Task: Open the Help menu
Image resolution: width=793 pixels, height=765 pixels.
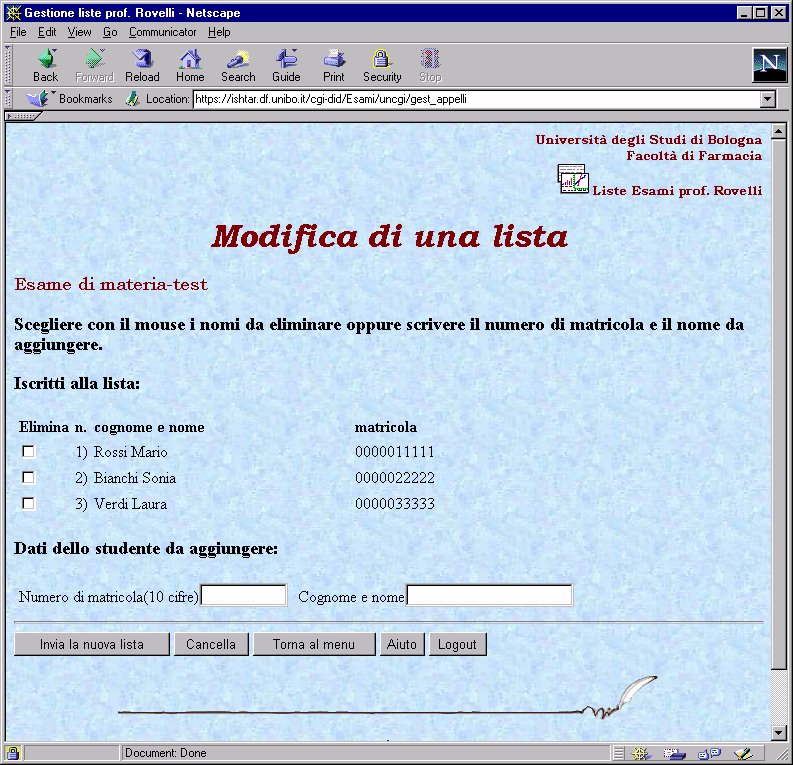Action: tap(219, 32)
